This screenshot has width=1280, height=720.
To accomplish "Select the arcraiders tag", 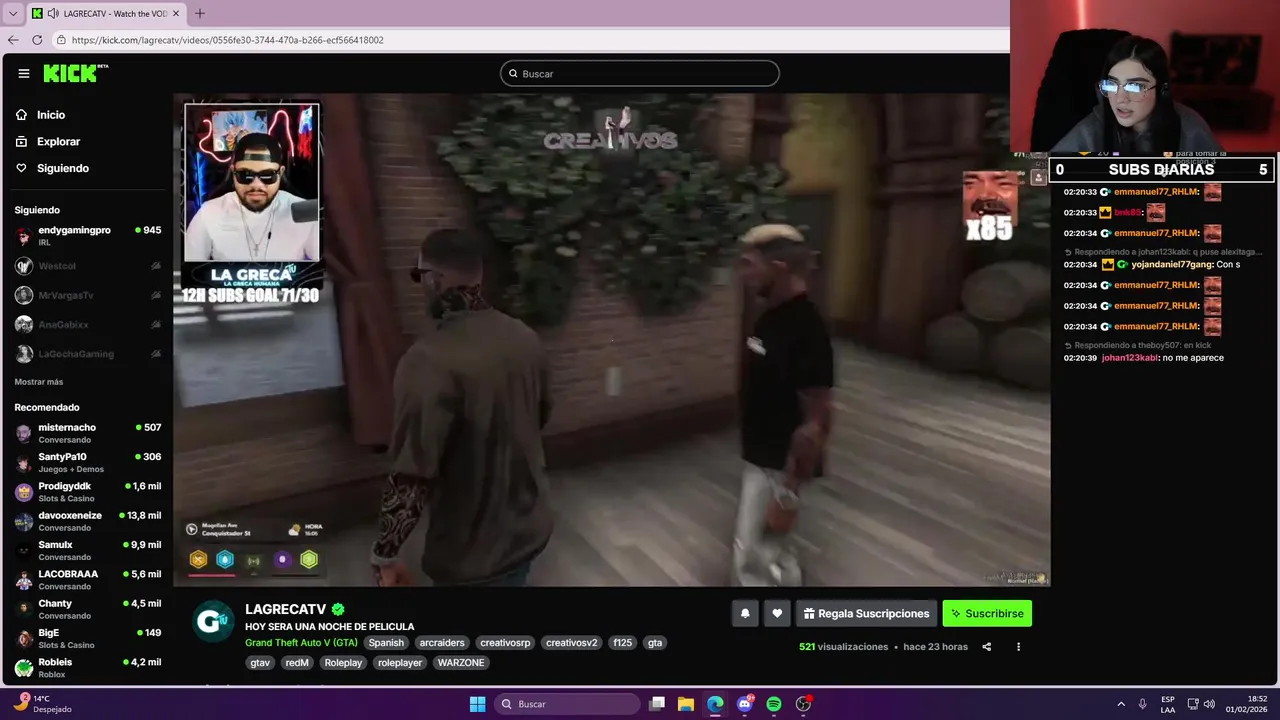I will pos(442,643).
